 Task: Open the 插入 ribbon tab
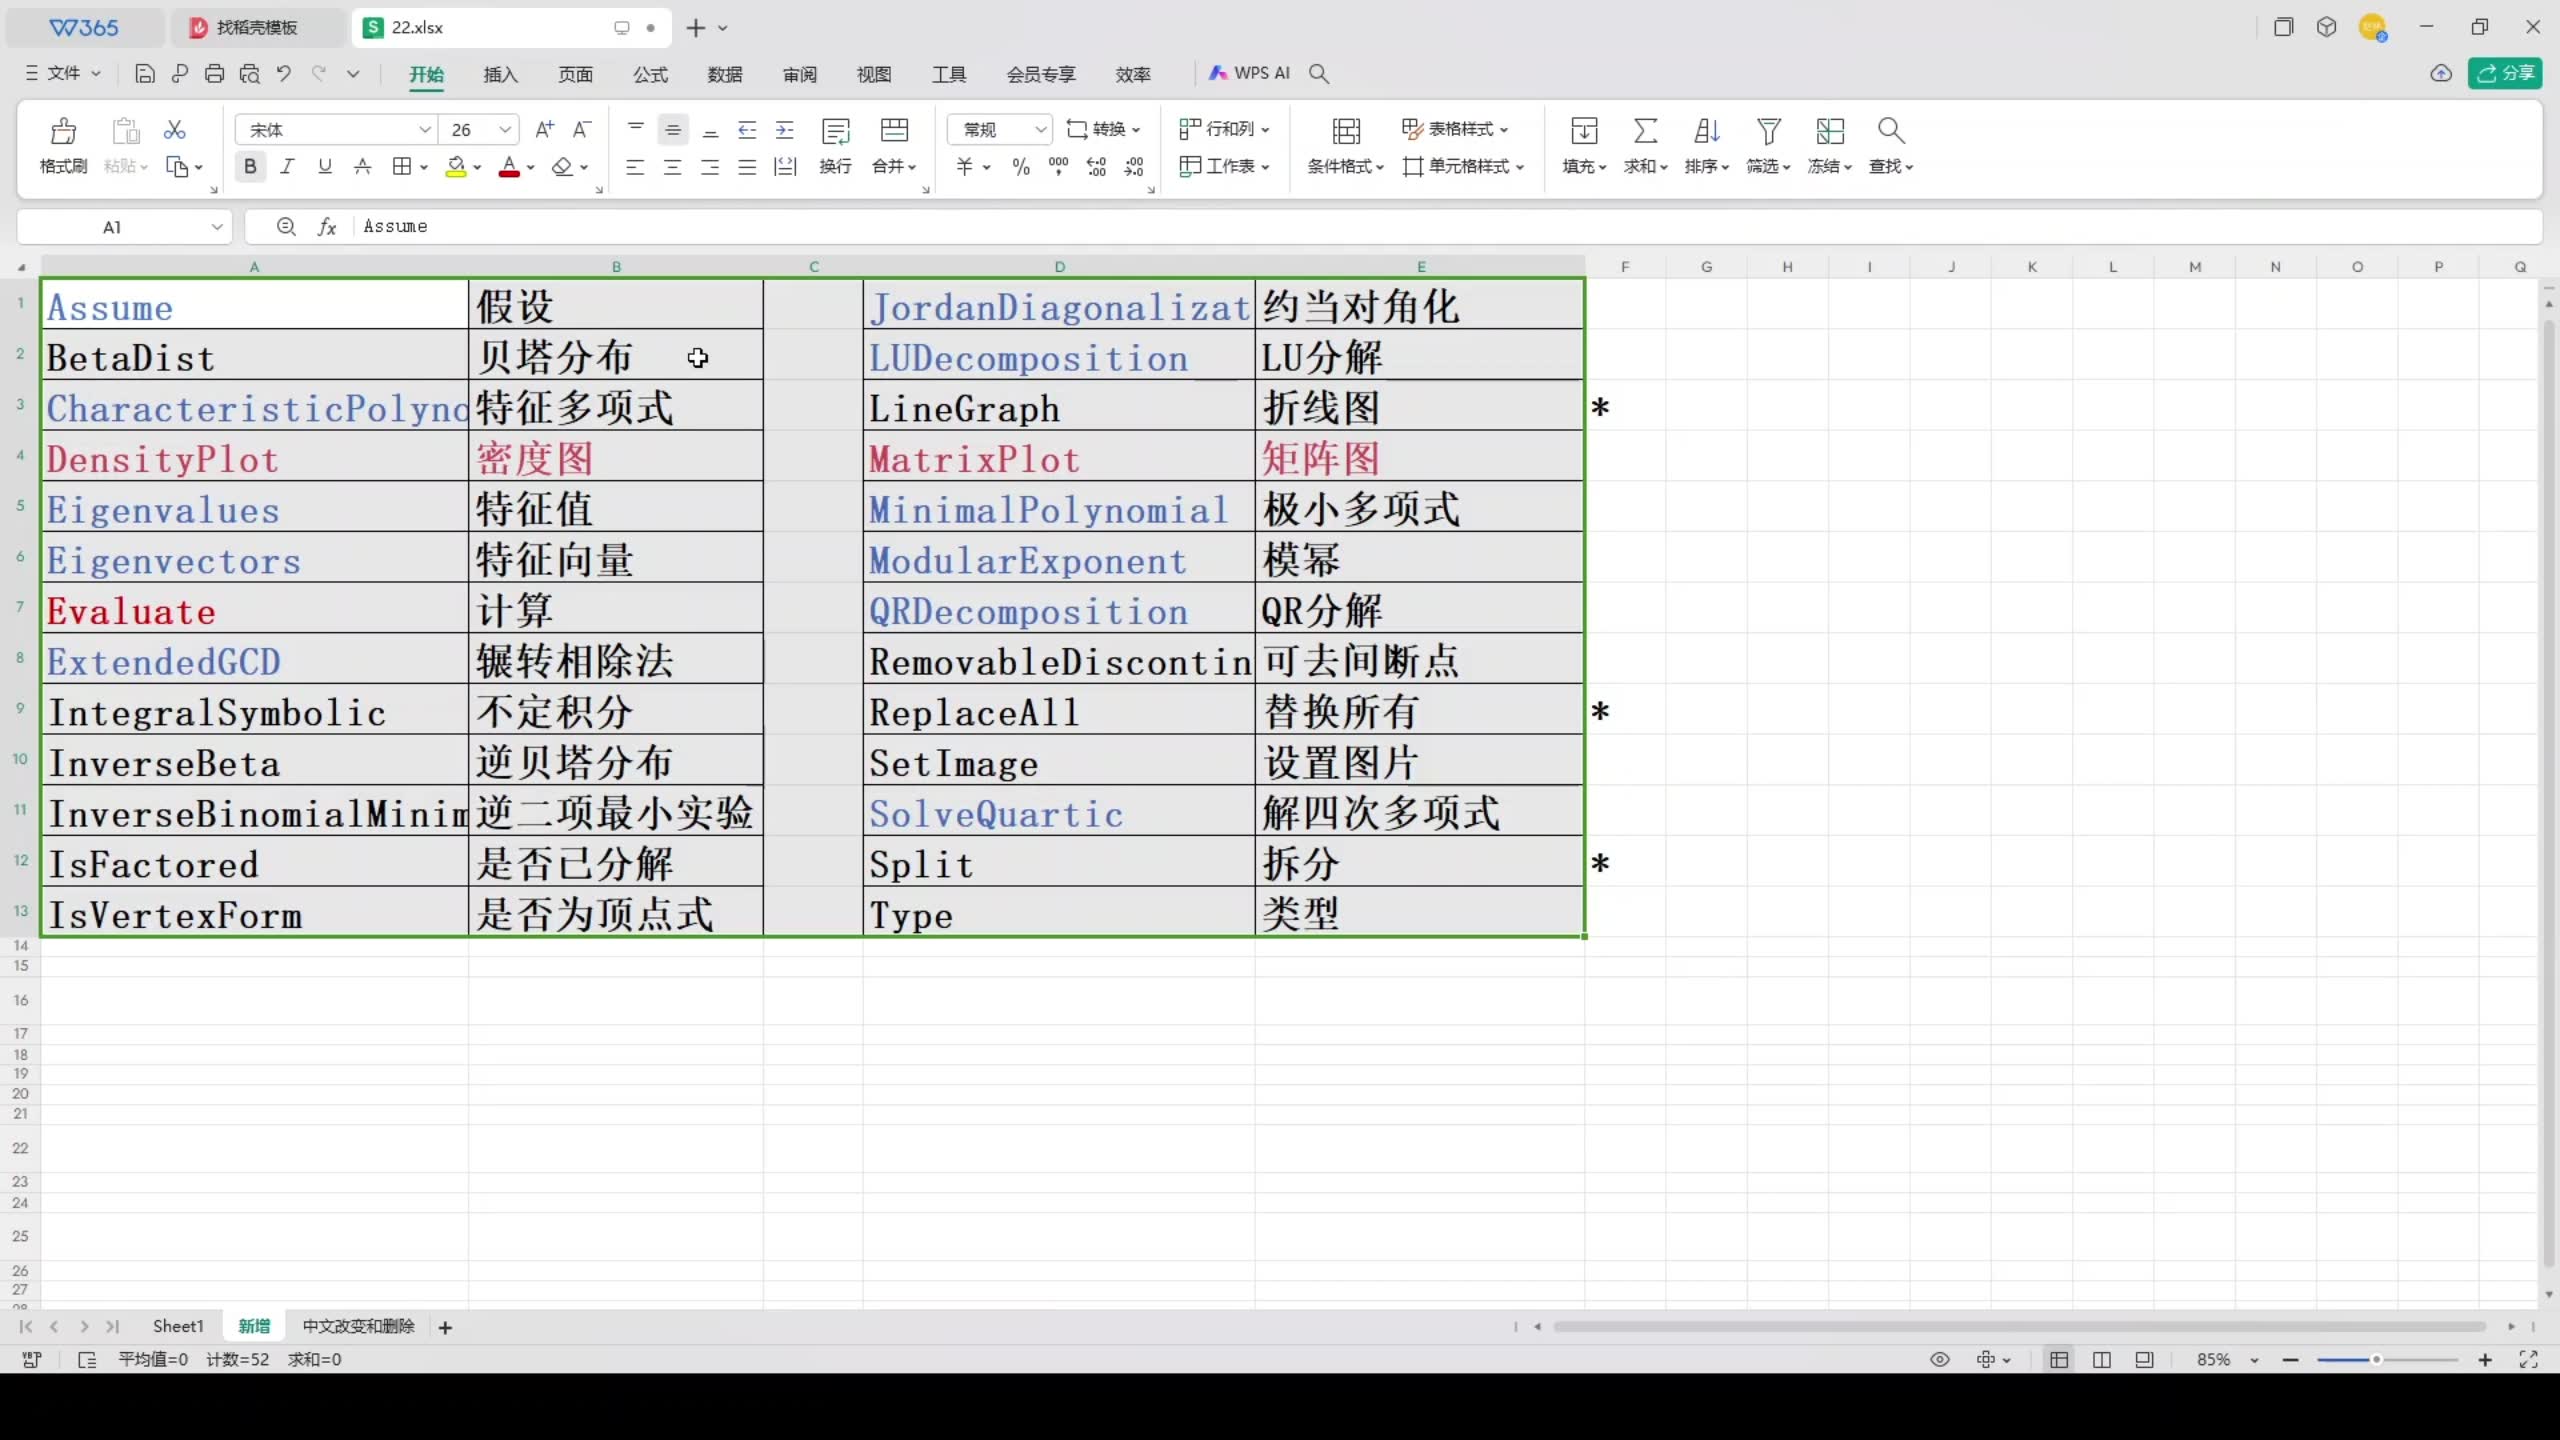click(500, 74)
